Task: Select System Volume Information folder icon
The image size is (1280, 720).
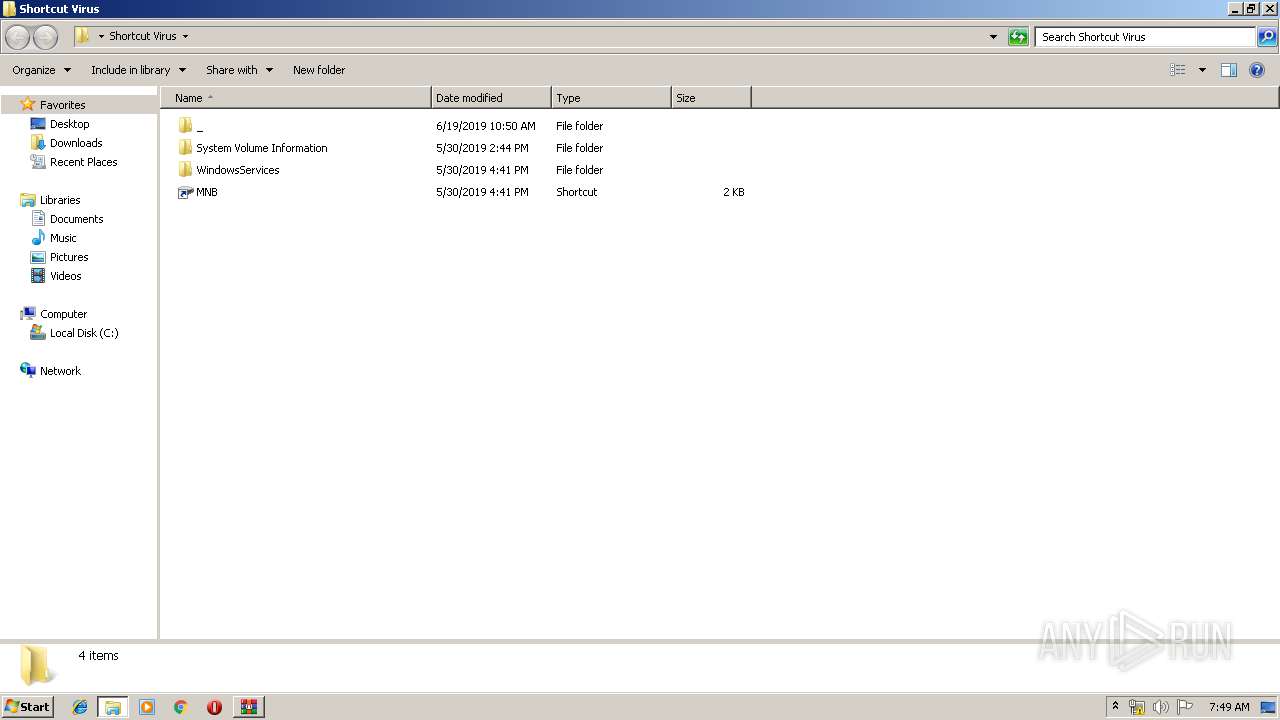Action: point(185,148)
